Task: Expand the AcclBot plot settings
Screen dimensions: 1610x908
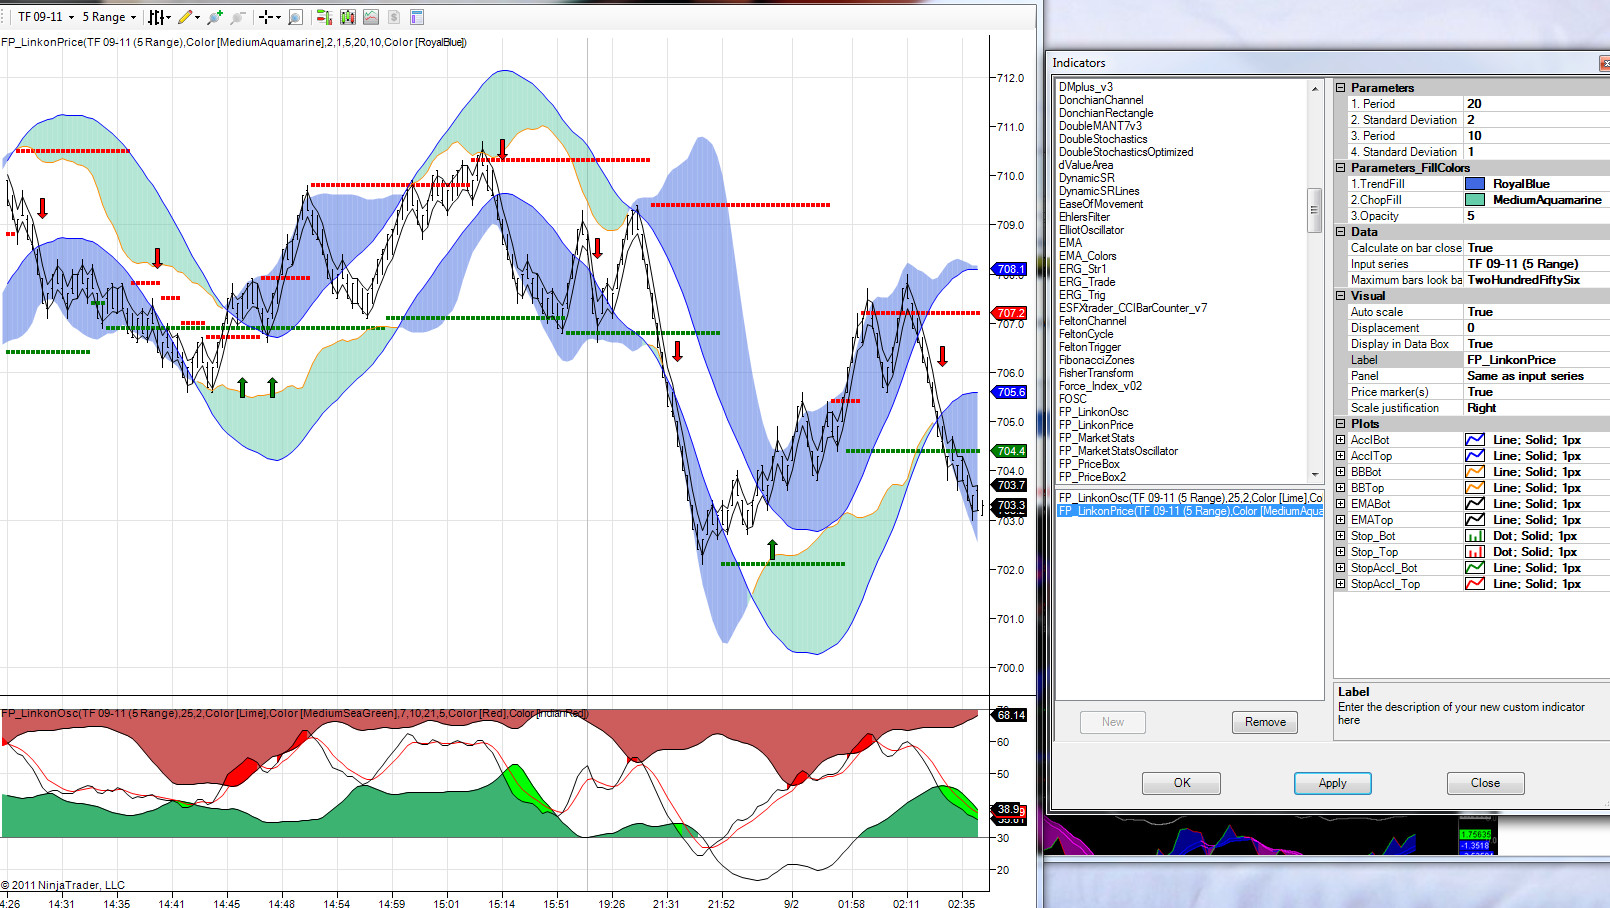Action: tap(1341, 440)
